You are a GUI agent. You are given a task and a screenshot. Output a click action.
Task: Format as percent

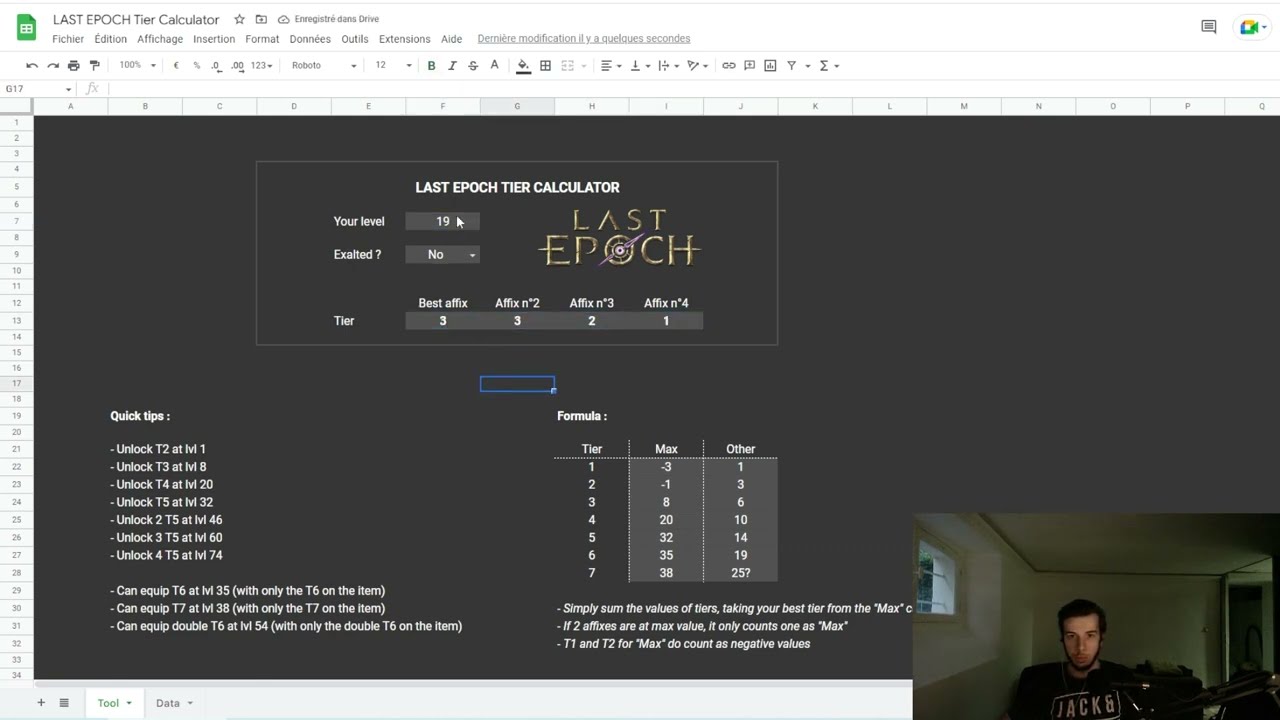click(196, 65)
